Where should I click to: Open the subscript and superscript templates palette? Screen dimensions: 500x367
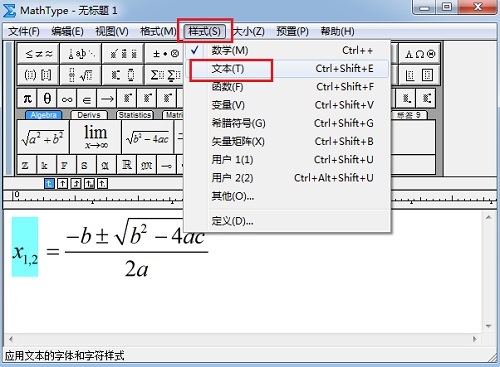pyautogui.click(x=123, y=75)
